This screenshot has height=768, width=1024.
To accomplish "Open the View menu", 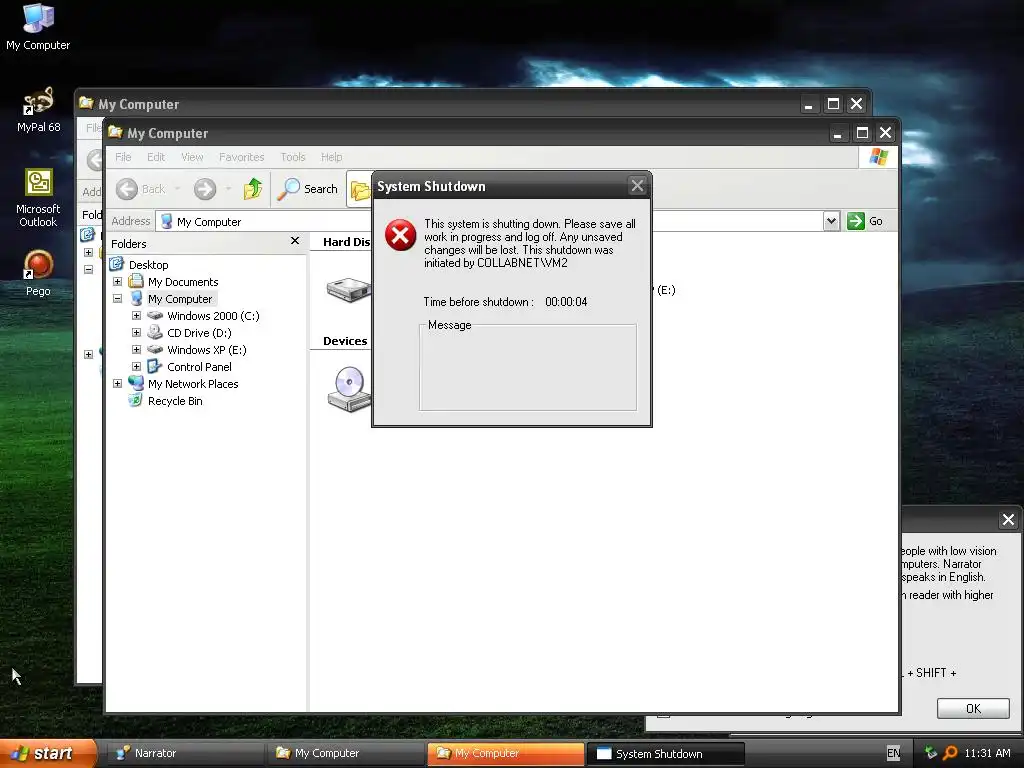I will pos(192,157).
